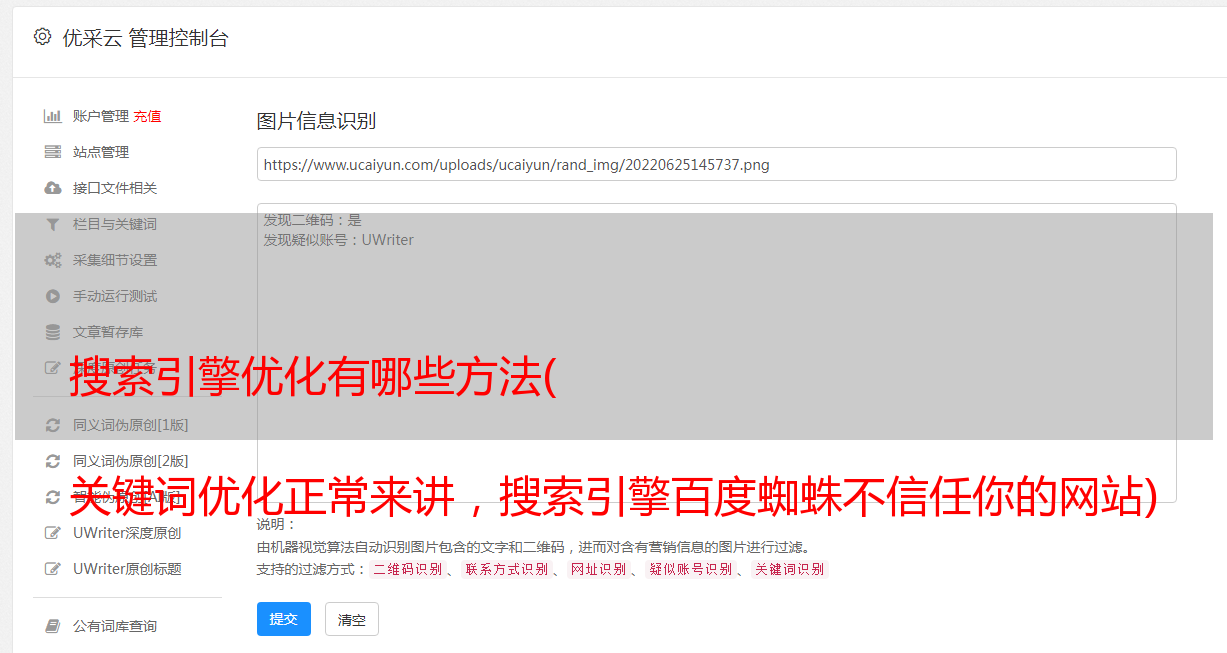Viewport: 1227px width, 653px height.
Task: Click the 优采云 管理控制台 title
Action: 145,38
